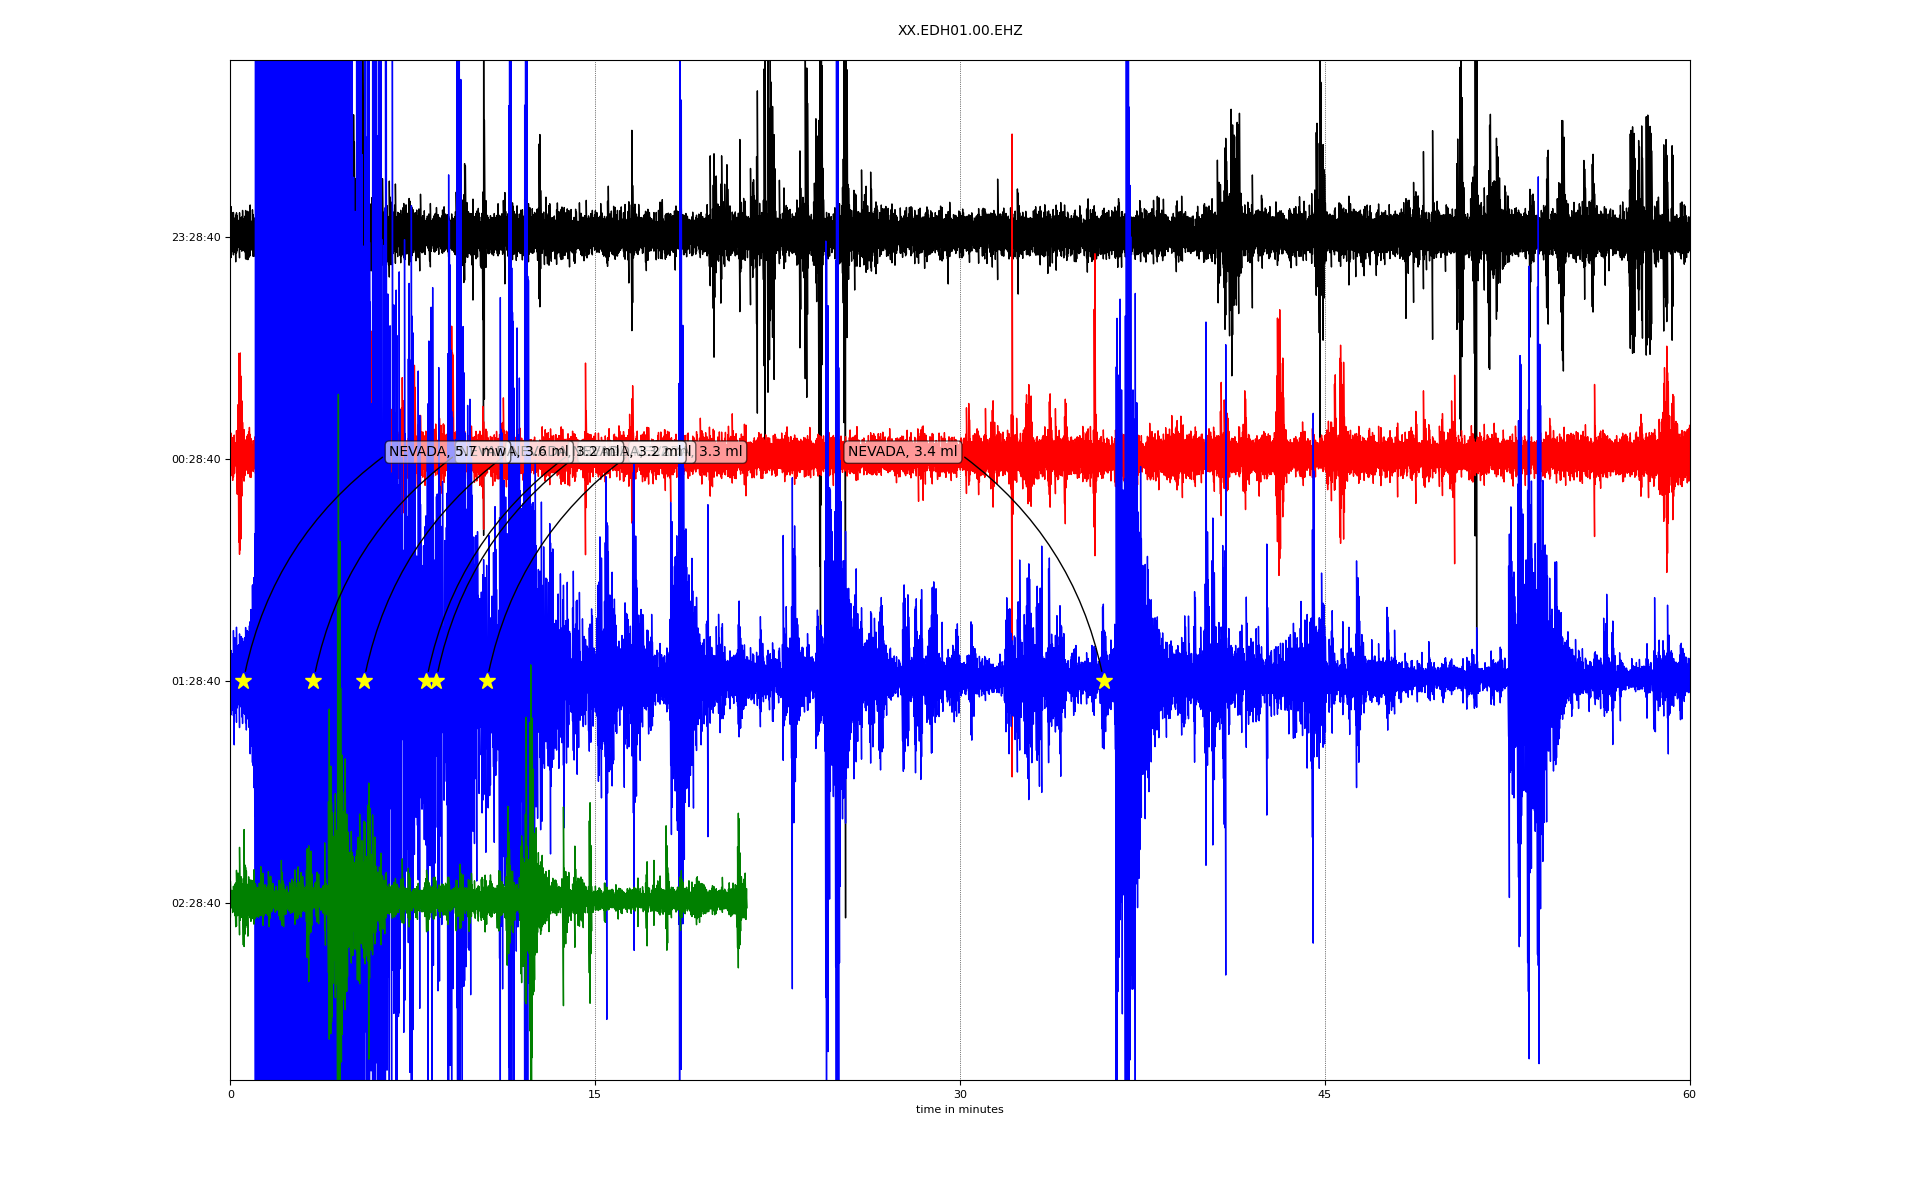Click the 45 minute x-axis tick label

coord(1325,1094)
